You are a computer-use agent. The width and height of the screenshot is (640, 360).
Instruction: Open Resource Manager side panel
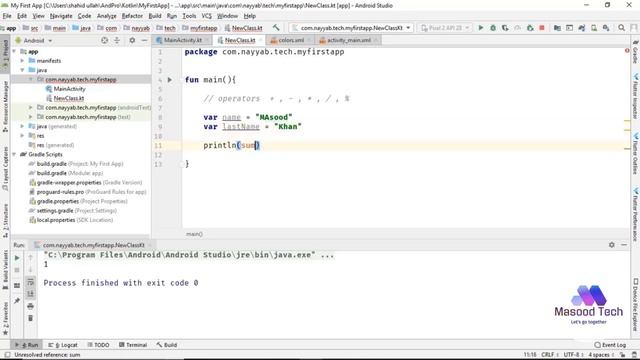pos(5,106)
